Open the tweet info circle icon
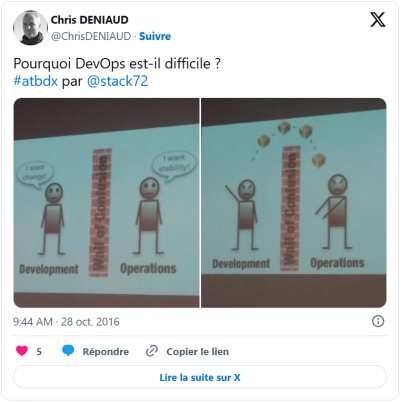The image size is (400, 402). (378, 321)
